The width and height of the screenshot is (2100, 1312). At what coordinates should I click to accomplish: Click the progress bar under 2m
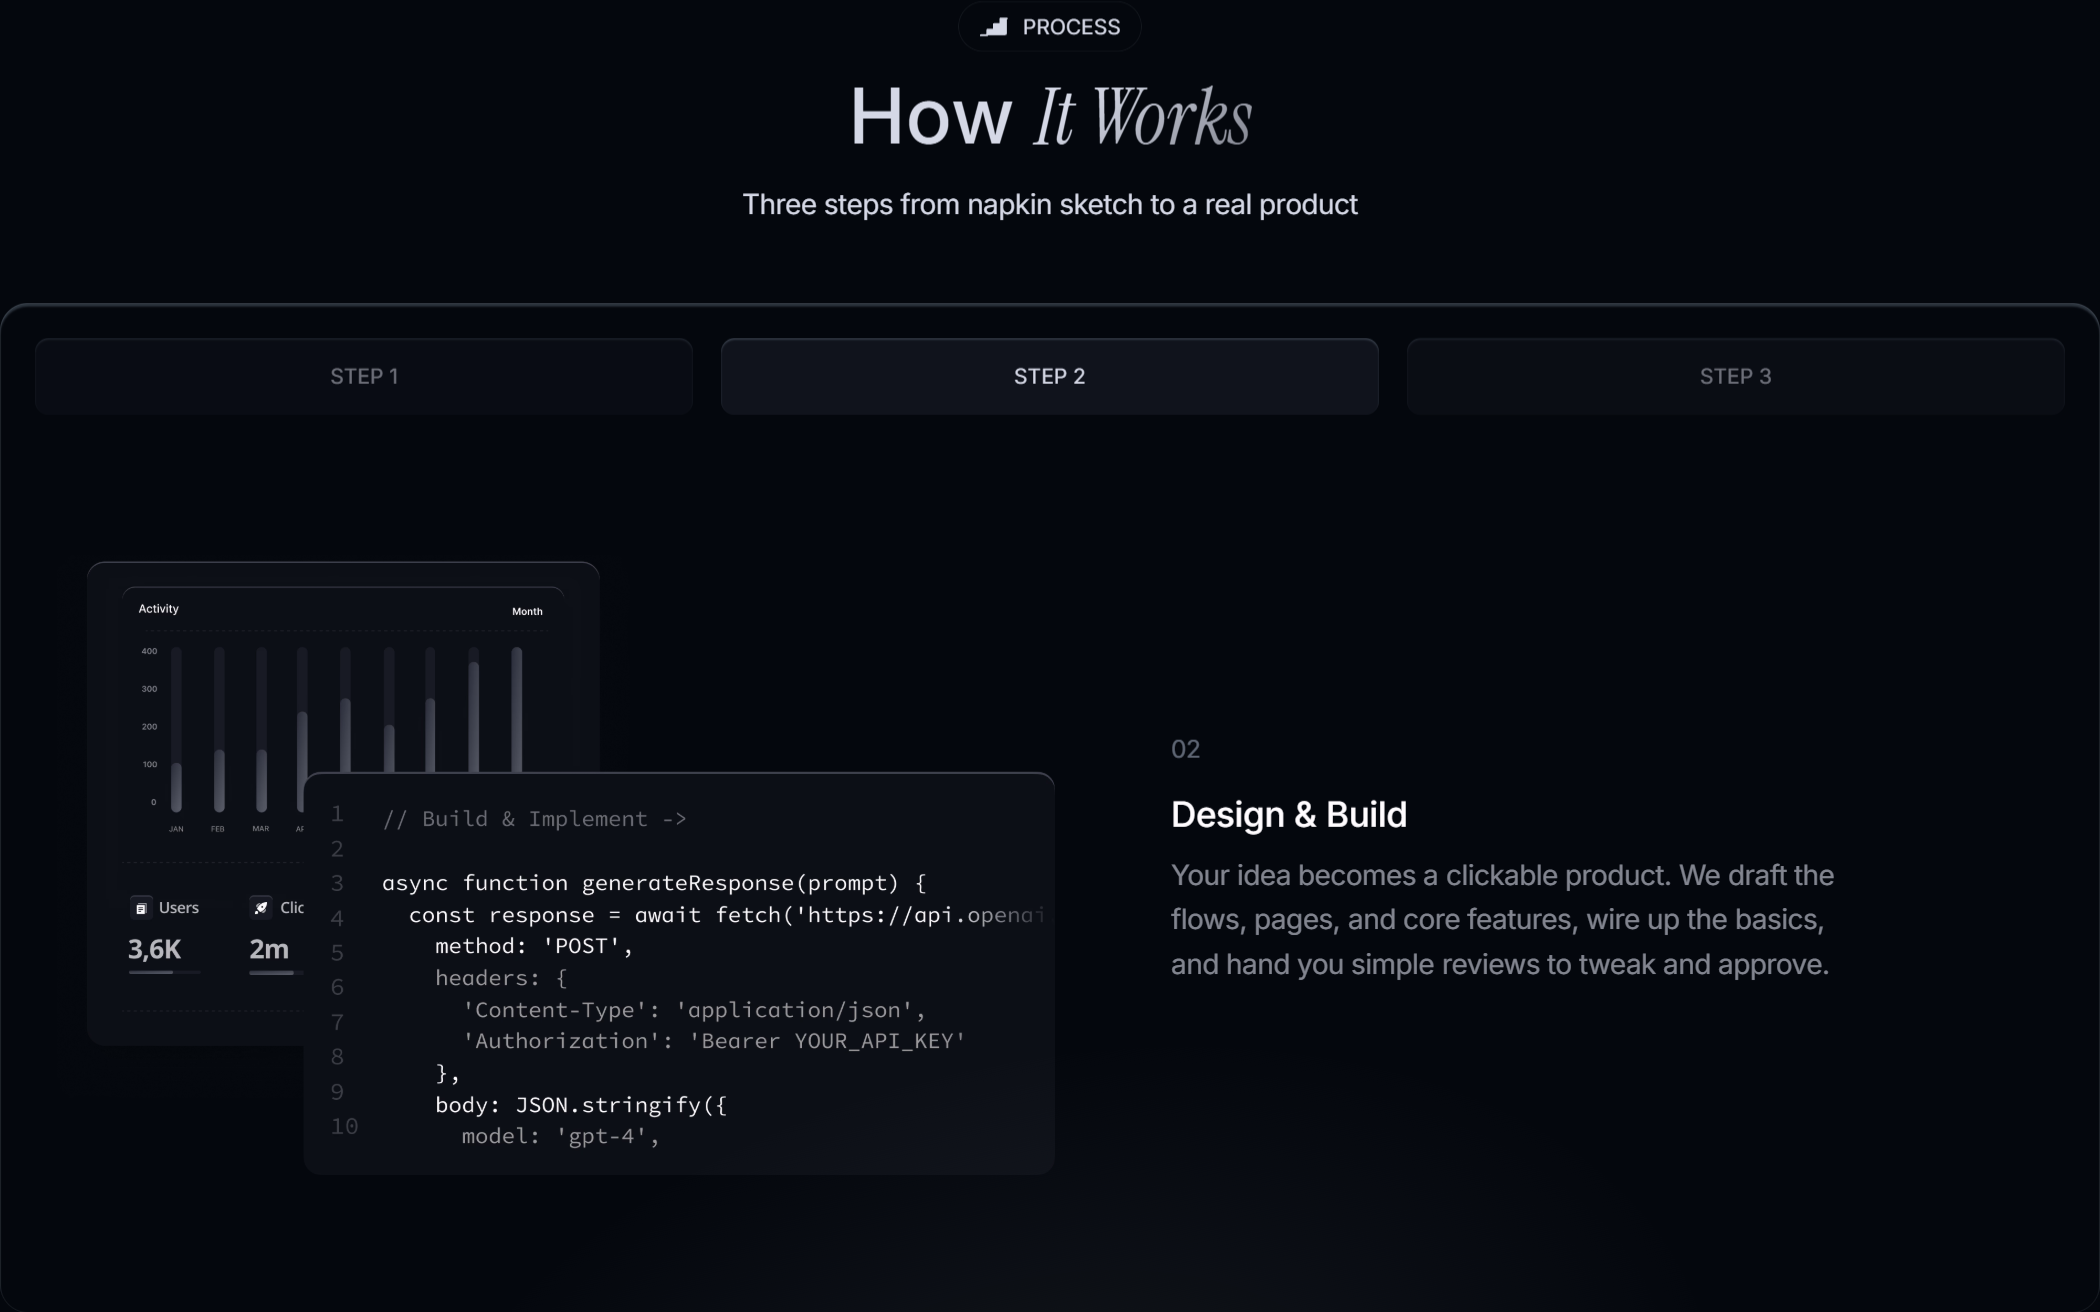point(274,972)
